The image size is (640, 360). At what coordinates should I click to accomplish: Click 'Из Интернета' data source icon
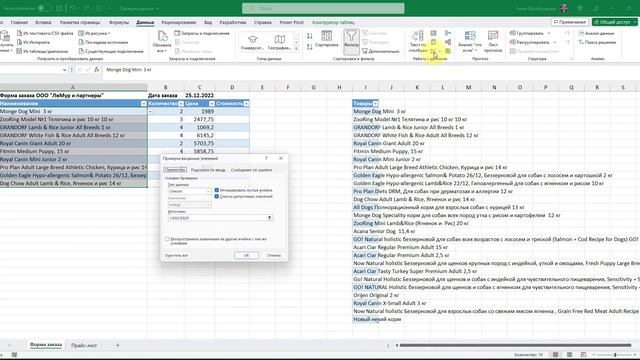[19, 42]
